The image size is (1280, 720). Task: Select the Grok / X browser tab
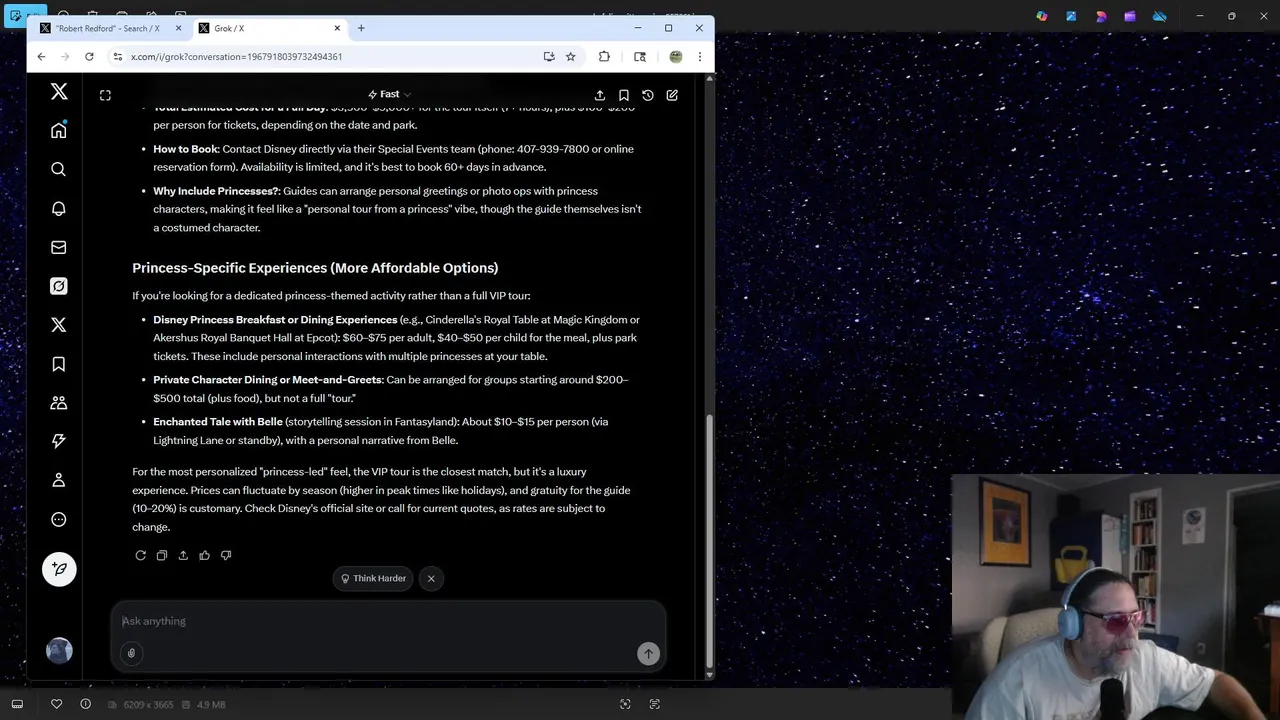pyautogui.click(x=270, y=28)
